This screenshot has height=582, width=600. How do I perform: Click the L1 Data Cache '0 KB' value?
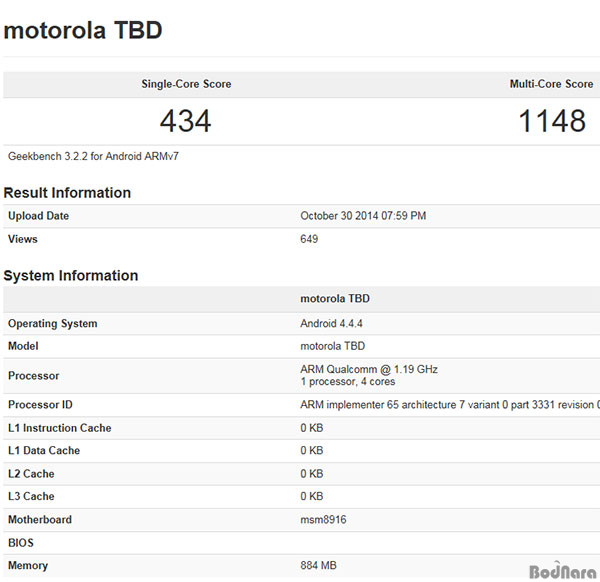pos(312,450)
